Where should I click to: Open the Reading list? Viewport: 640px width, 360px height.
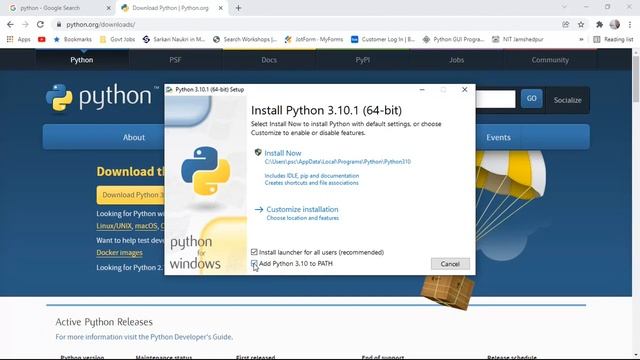tap(613, 39)
